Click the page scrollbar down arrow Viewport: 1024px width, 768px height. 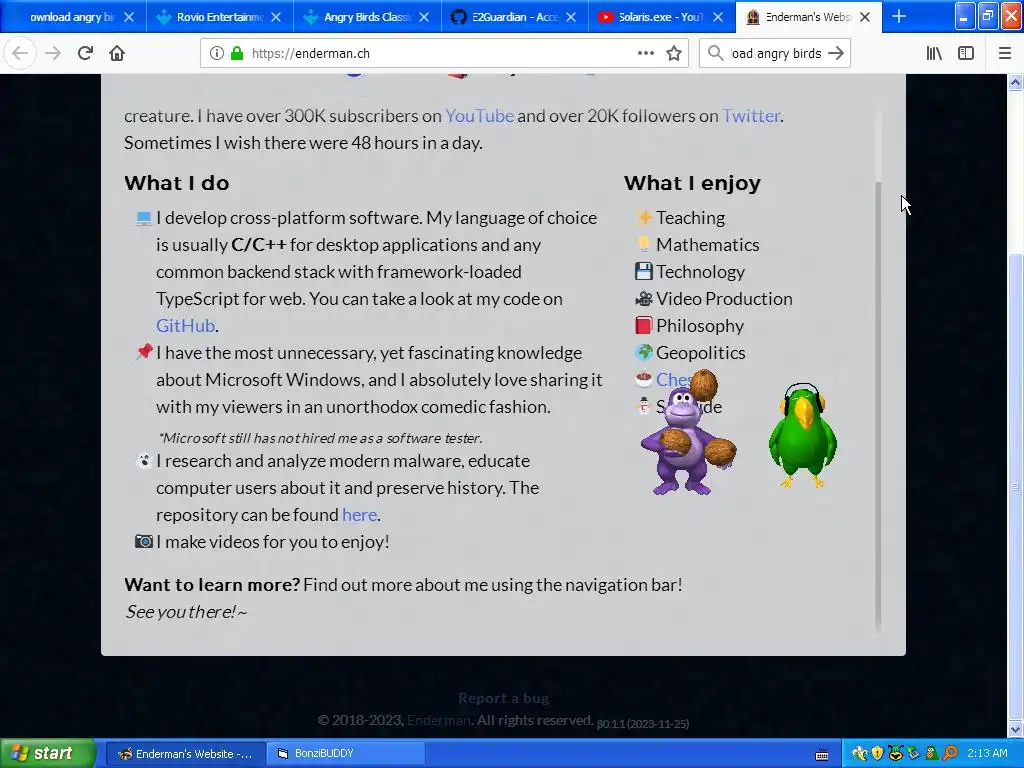point(1015,729)
